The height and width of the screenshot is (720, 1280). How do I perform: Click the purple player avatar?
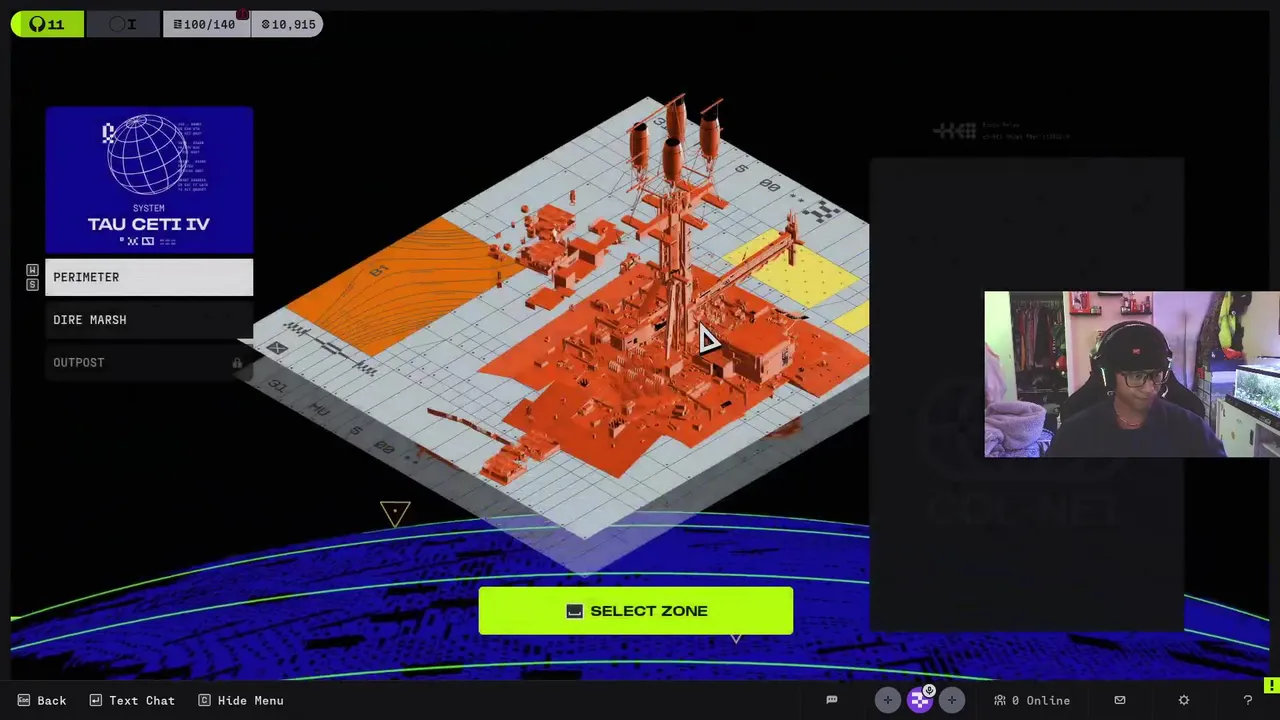[x=919, y=700]
